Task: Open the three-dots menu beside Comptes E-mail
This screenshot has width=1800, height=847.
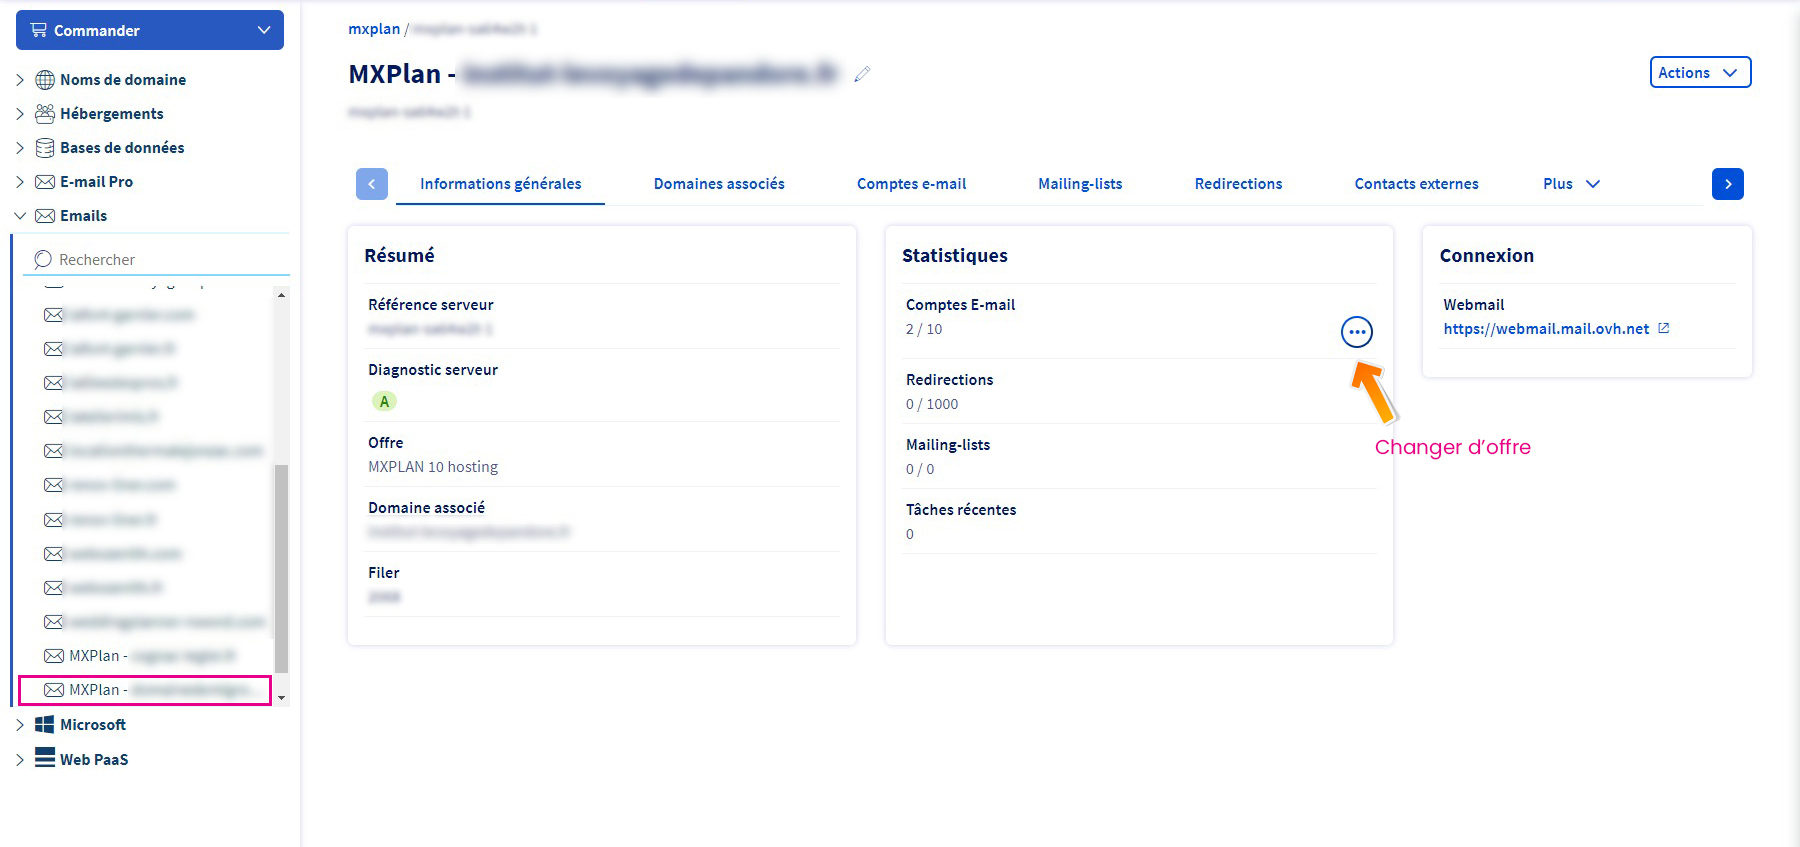Action: pyautogui.click(x=1356, y=332)
